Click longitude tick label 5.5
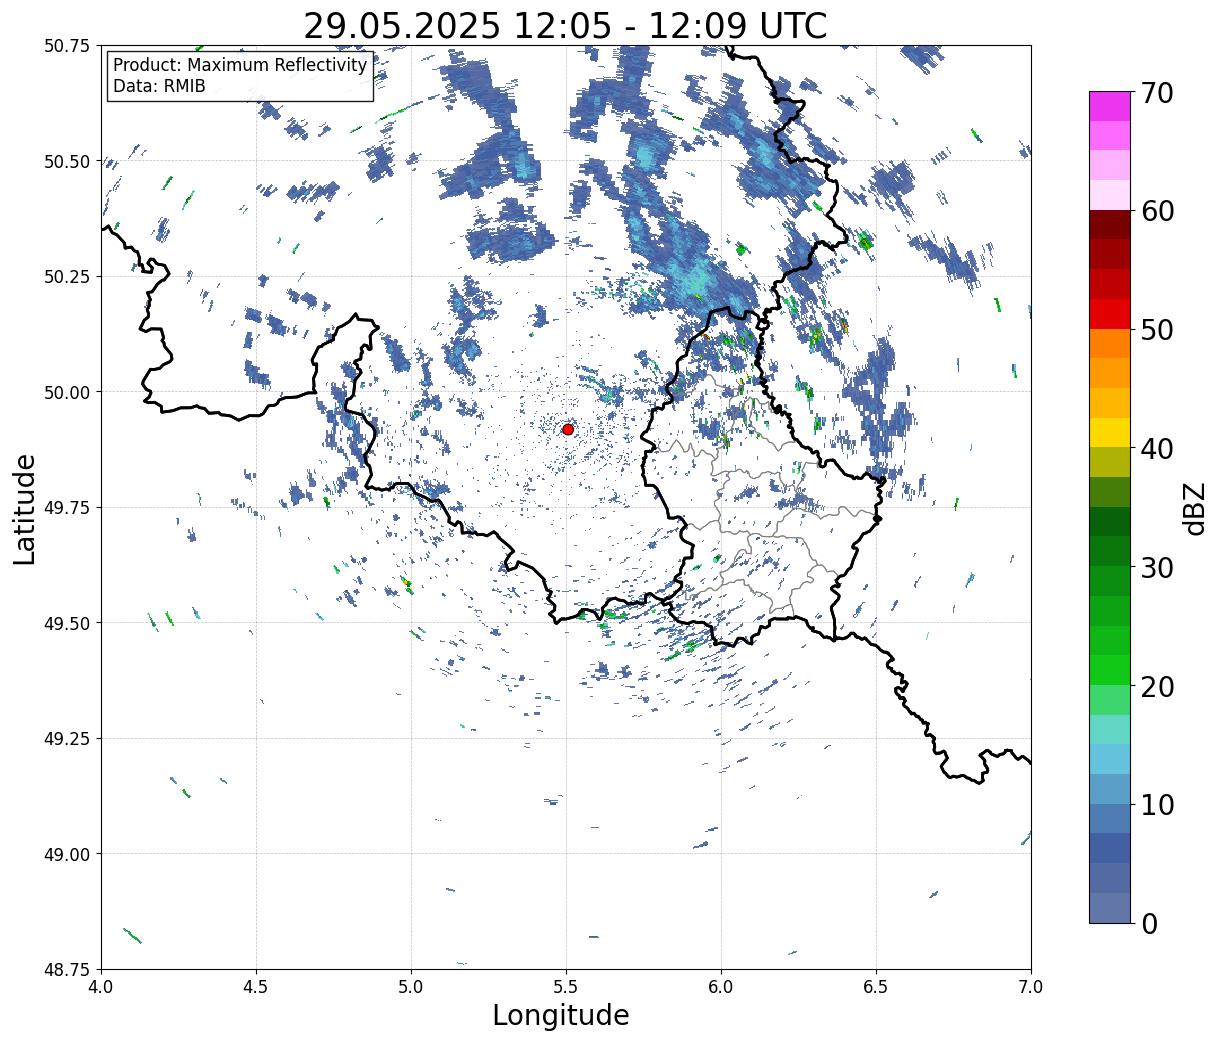 point(566,986)
